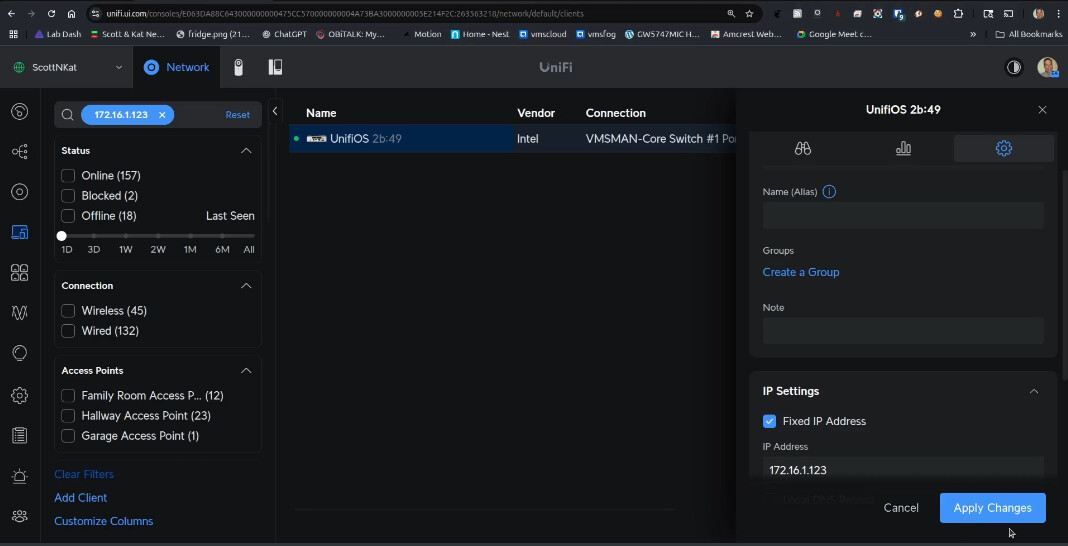Reset the search filter
This screenshot has width=1068, height=546.
(238, 115)
